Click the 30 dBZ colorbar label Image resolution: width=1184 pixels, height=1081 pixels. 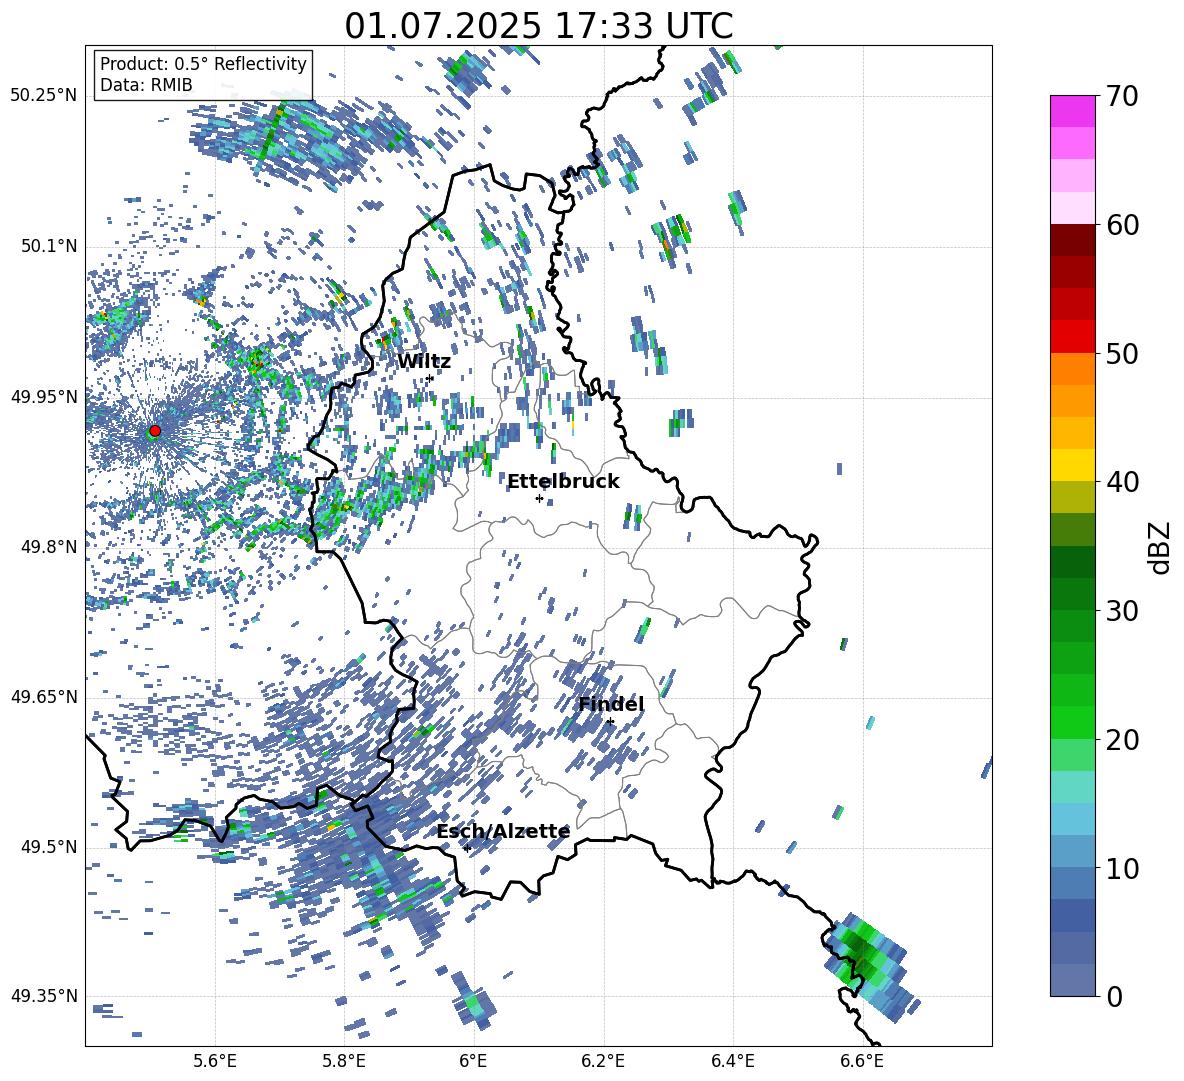[1121, 610]
